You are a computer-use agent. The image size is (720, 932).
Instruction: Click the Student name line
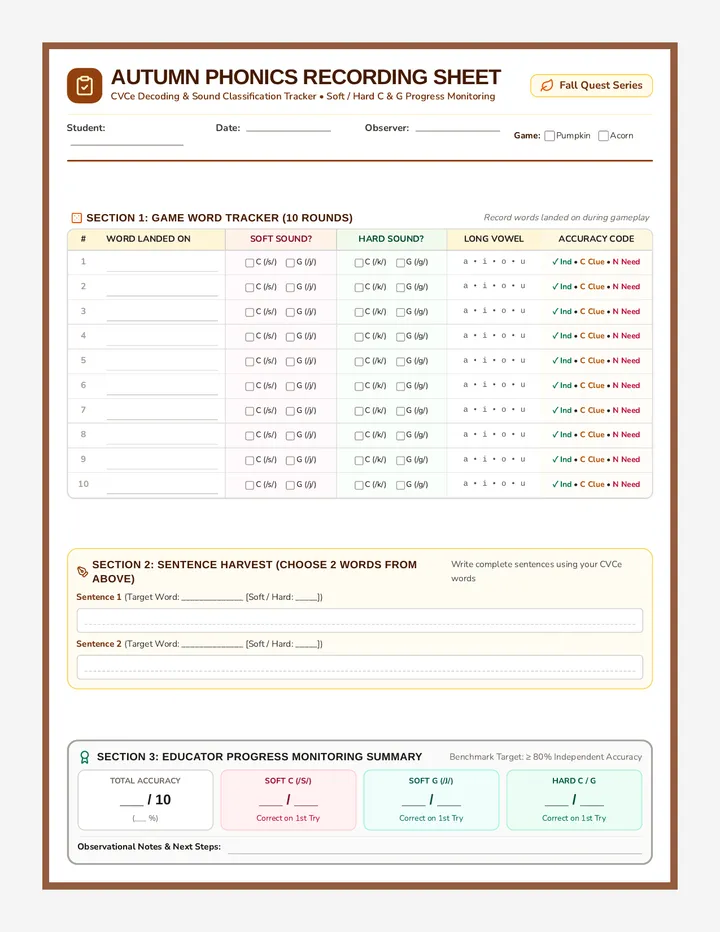[127, 144]
